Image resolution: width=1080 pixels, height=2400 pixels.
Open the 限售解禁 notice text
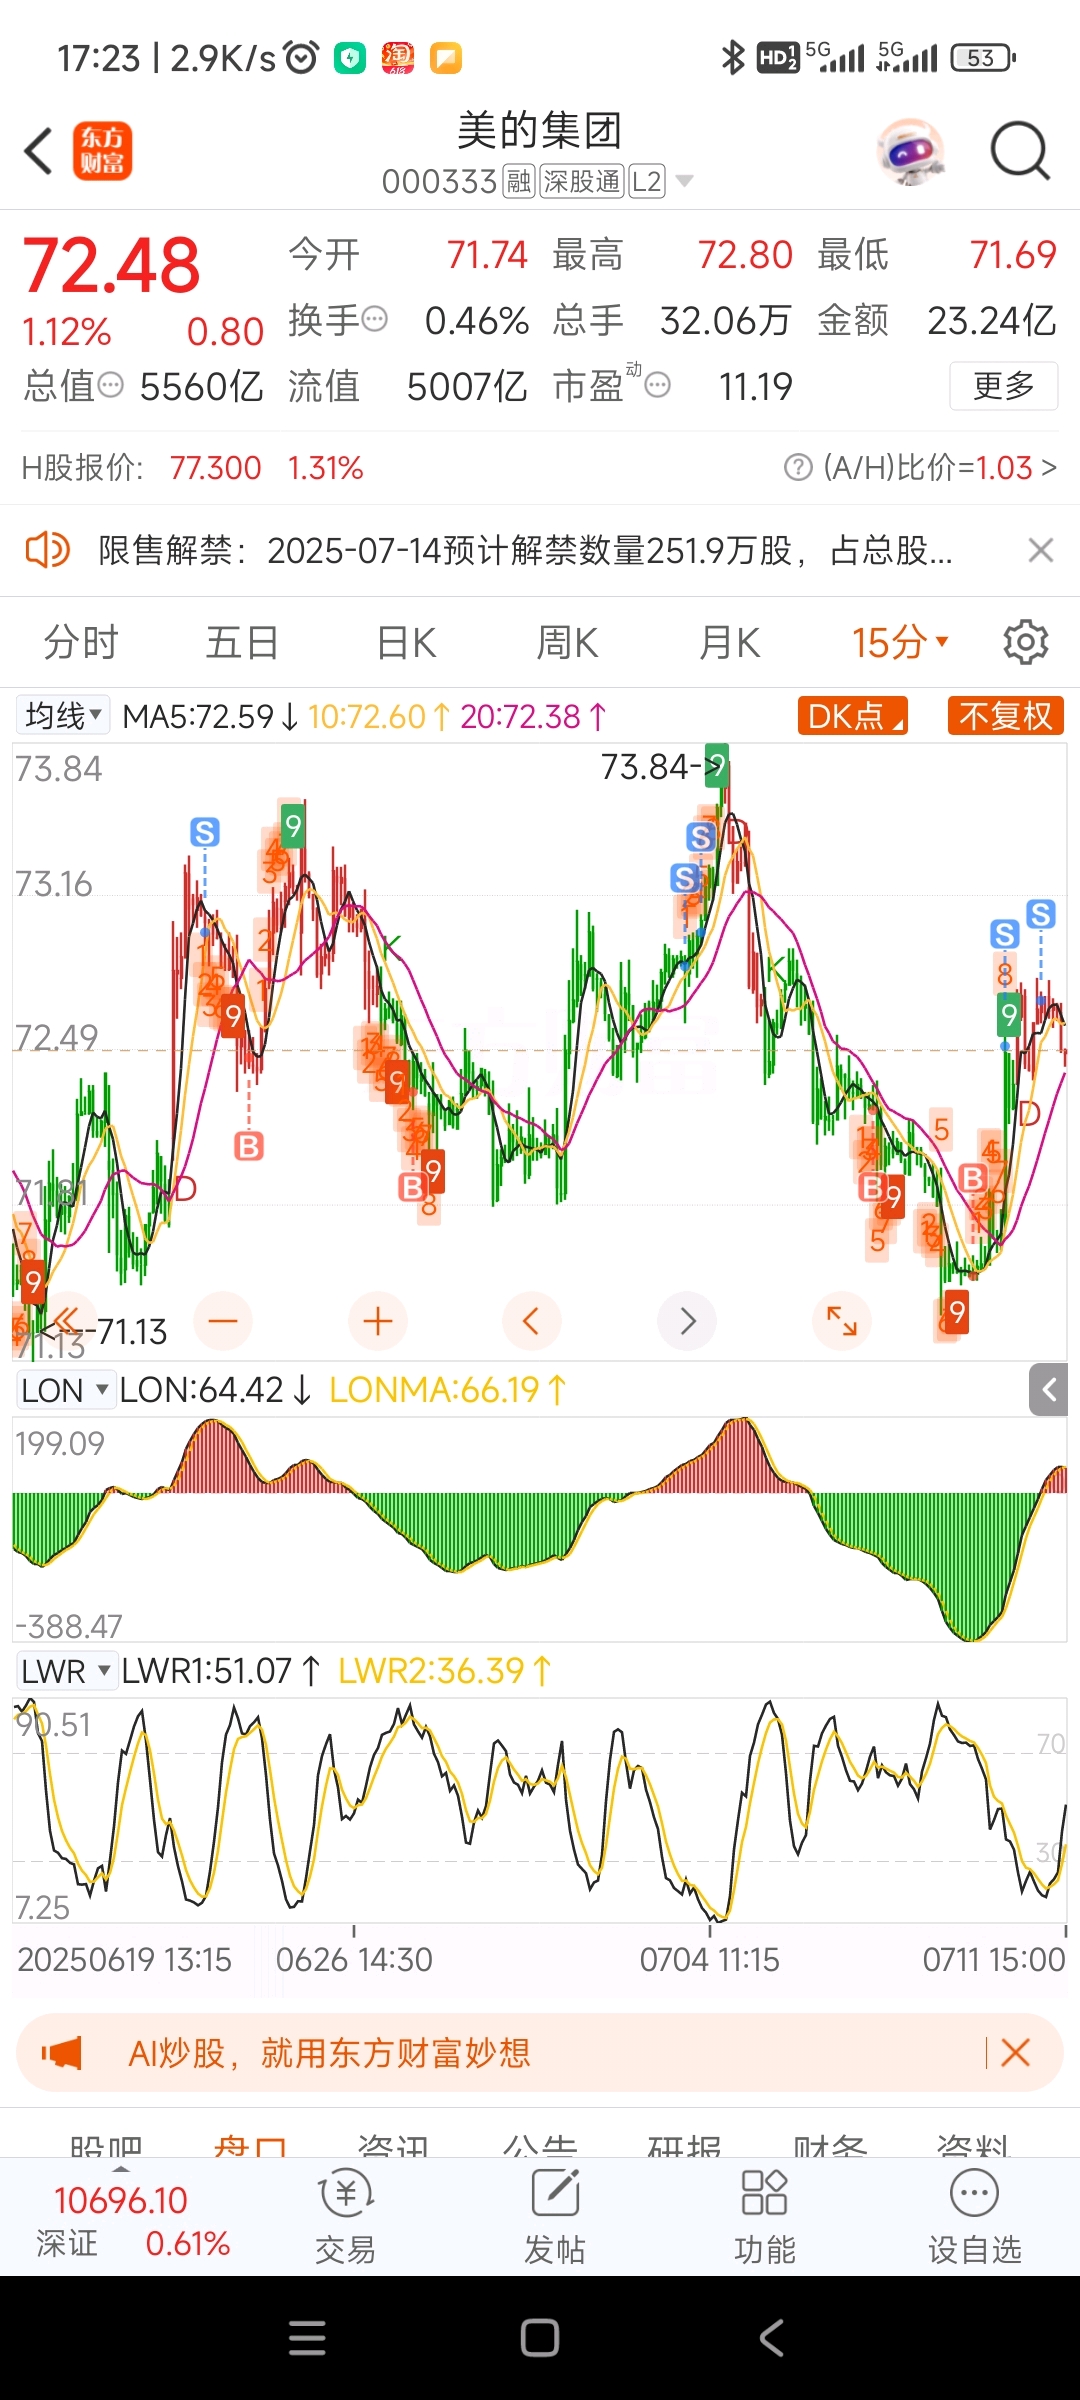point(525,550)
